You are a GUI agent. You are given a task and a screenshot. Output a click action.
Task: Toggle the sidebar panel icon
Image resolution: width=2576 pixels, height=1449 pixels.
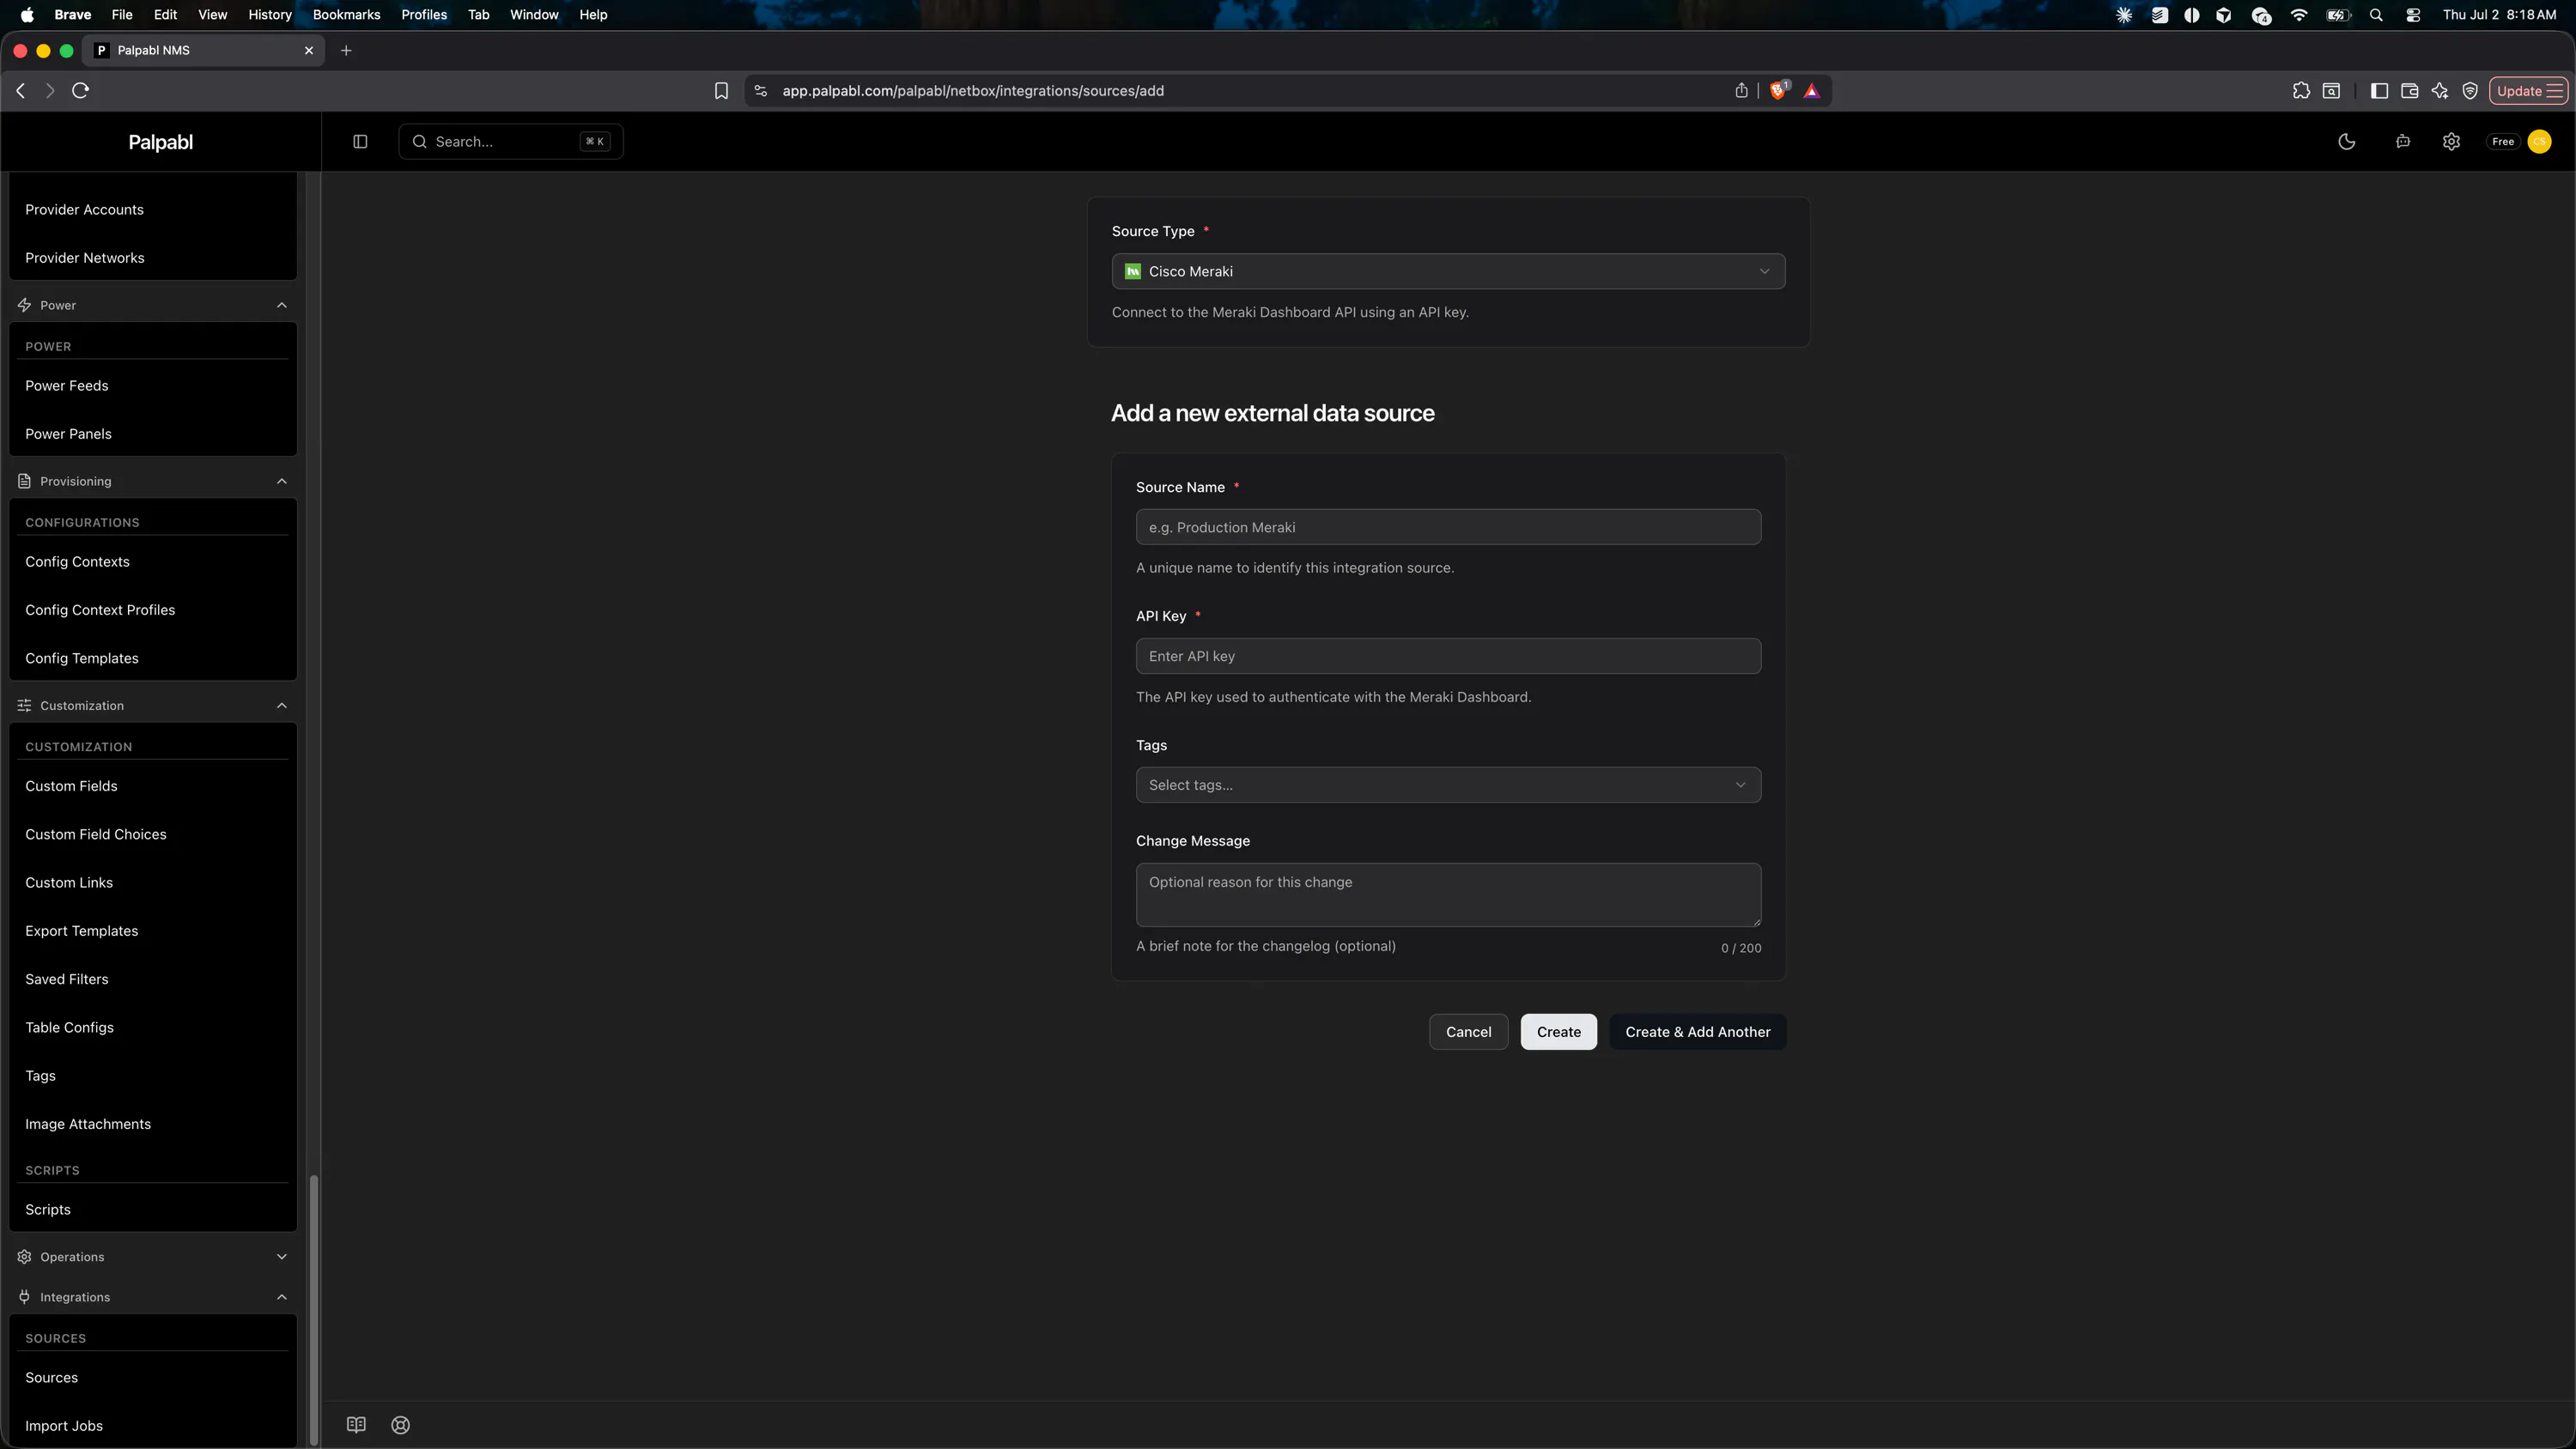(x=360, y=142)
